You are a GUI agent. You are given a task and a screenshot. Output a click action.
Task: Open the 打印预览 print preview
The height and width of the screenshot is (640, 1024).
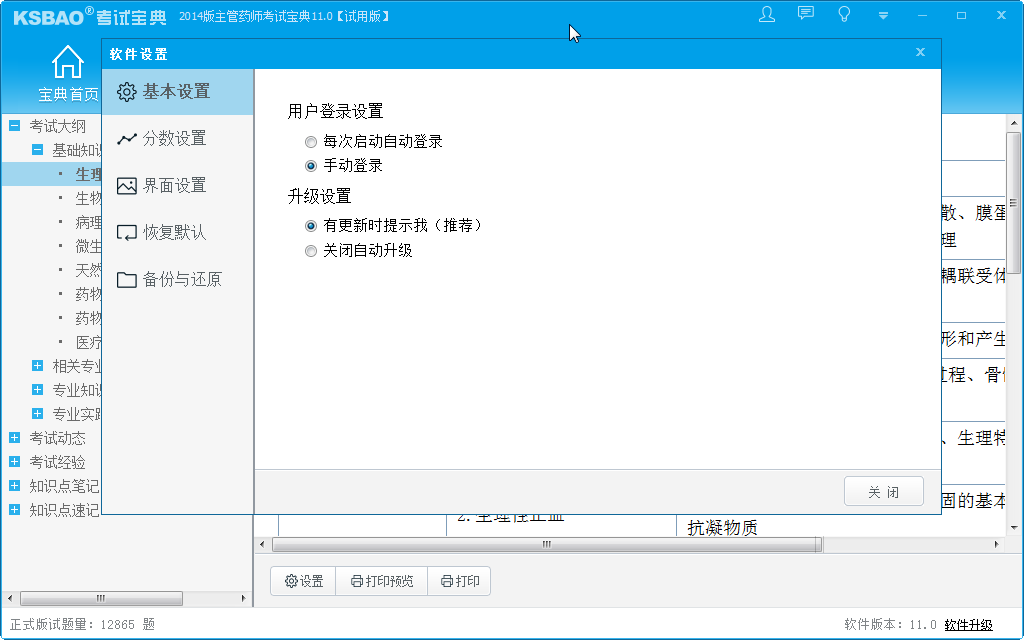(381, 580)
